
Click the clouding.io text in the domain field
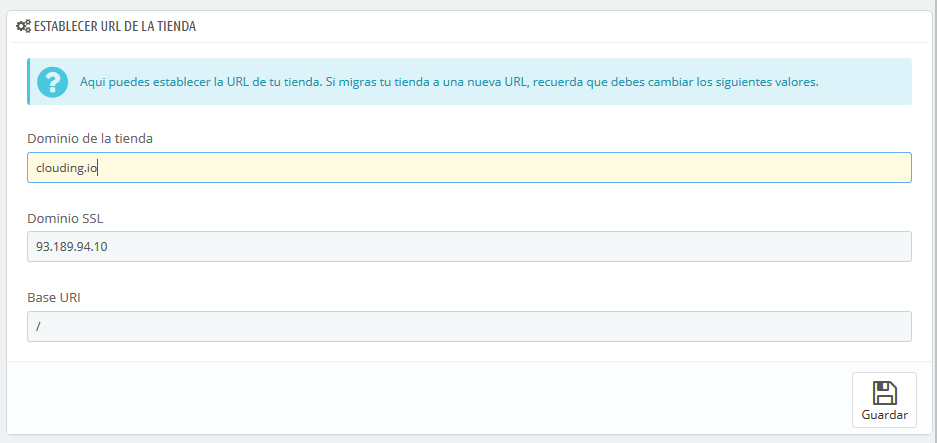tap(67, 168)
